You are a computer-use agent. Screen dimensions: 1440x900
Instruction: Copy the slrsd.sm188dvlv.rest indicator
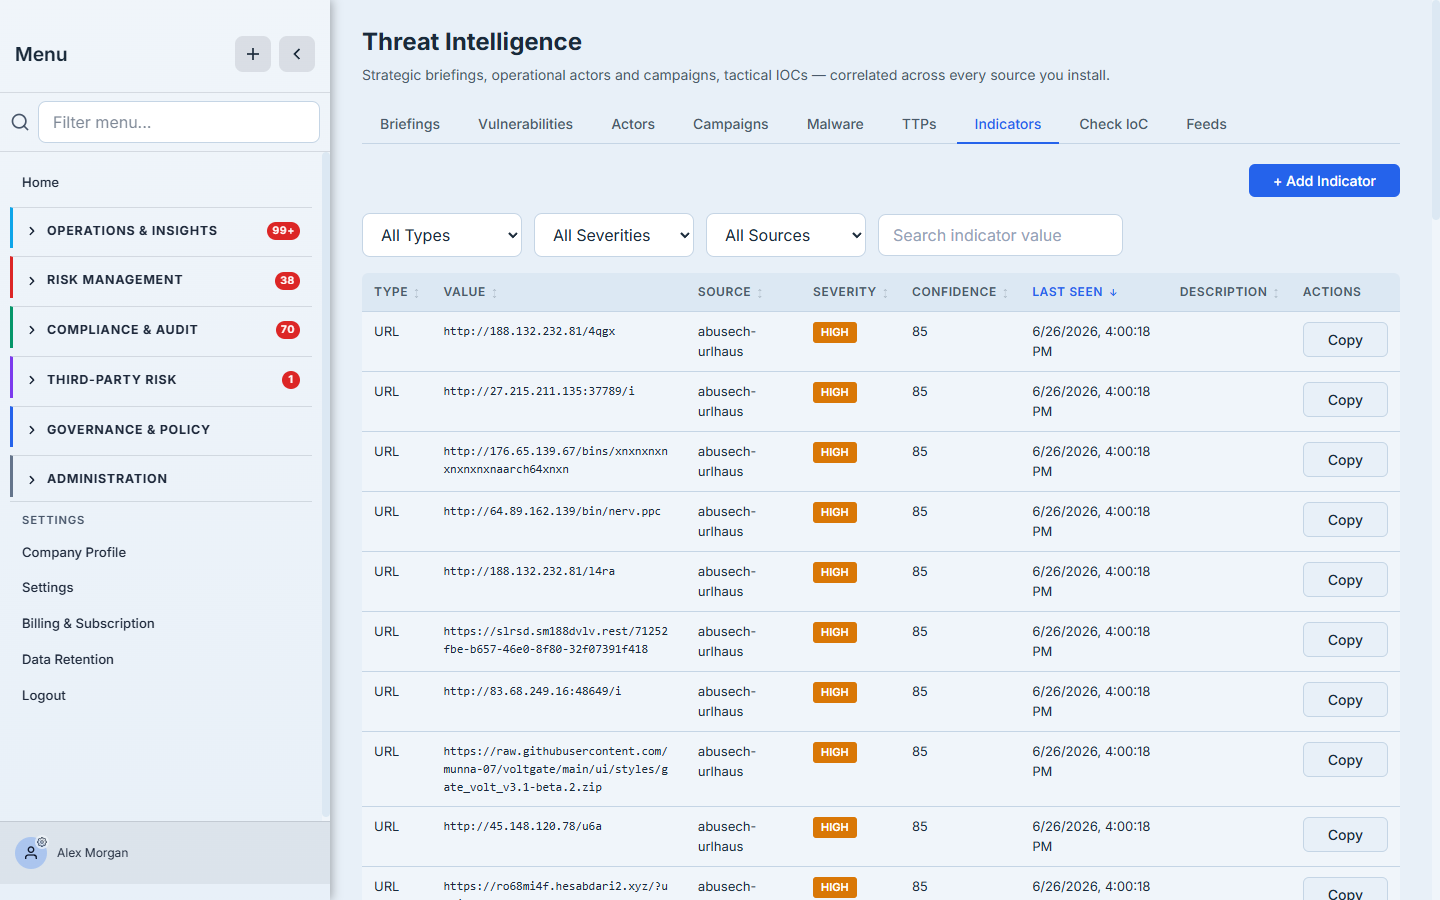(x=1345, y=640)
